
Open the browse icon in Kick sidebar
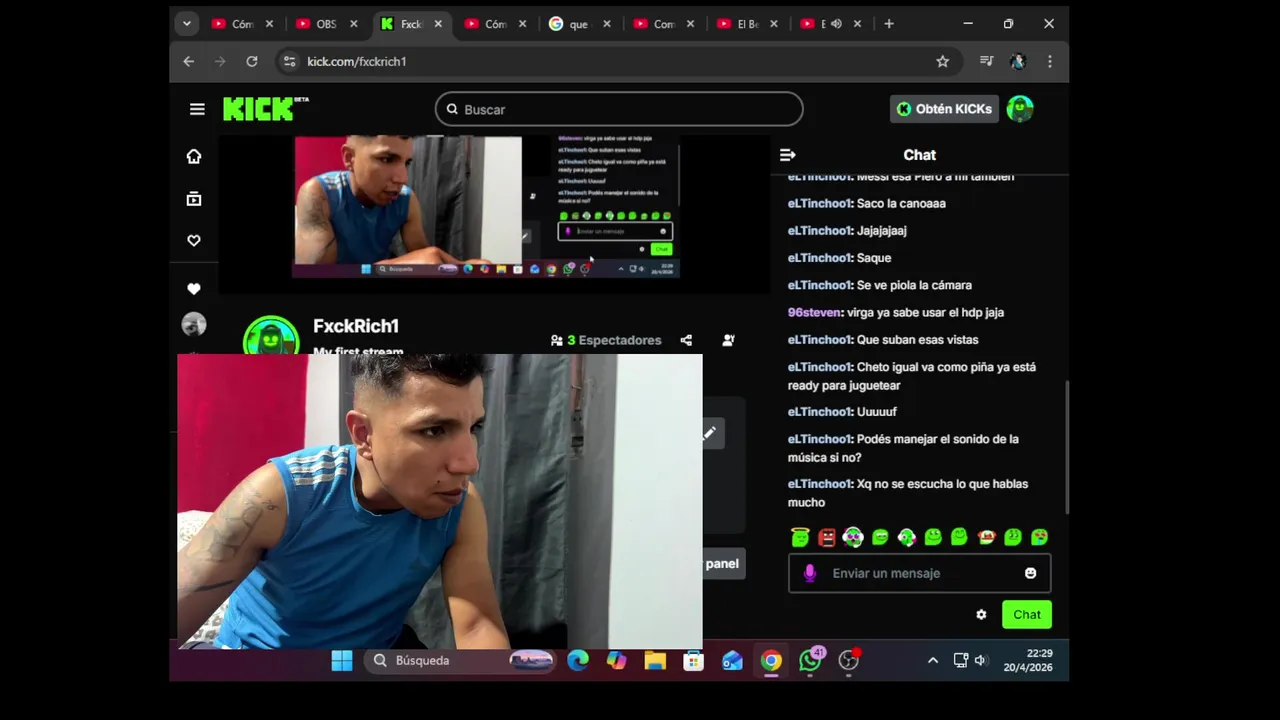tap(194, 199)
